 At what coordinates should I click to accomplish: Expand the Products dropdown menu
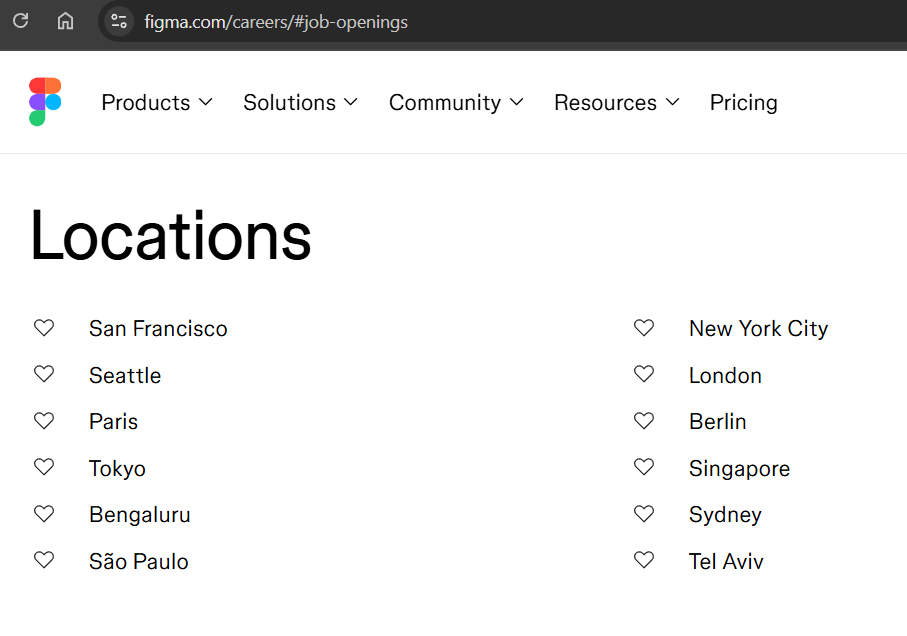pyautogui.click(x=157, y=103)
